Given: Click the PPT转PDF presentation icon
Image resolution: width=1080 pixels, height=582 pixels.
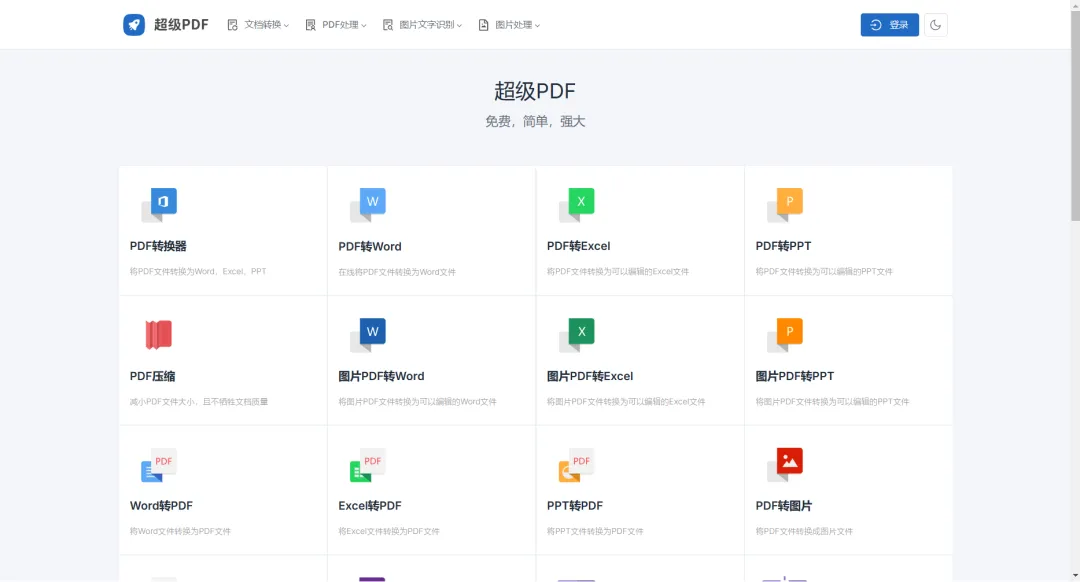Looking at the screenshot, I should click(x=577, y=465).
